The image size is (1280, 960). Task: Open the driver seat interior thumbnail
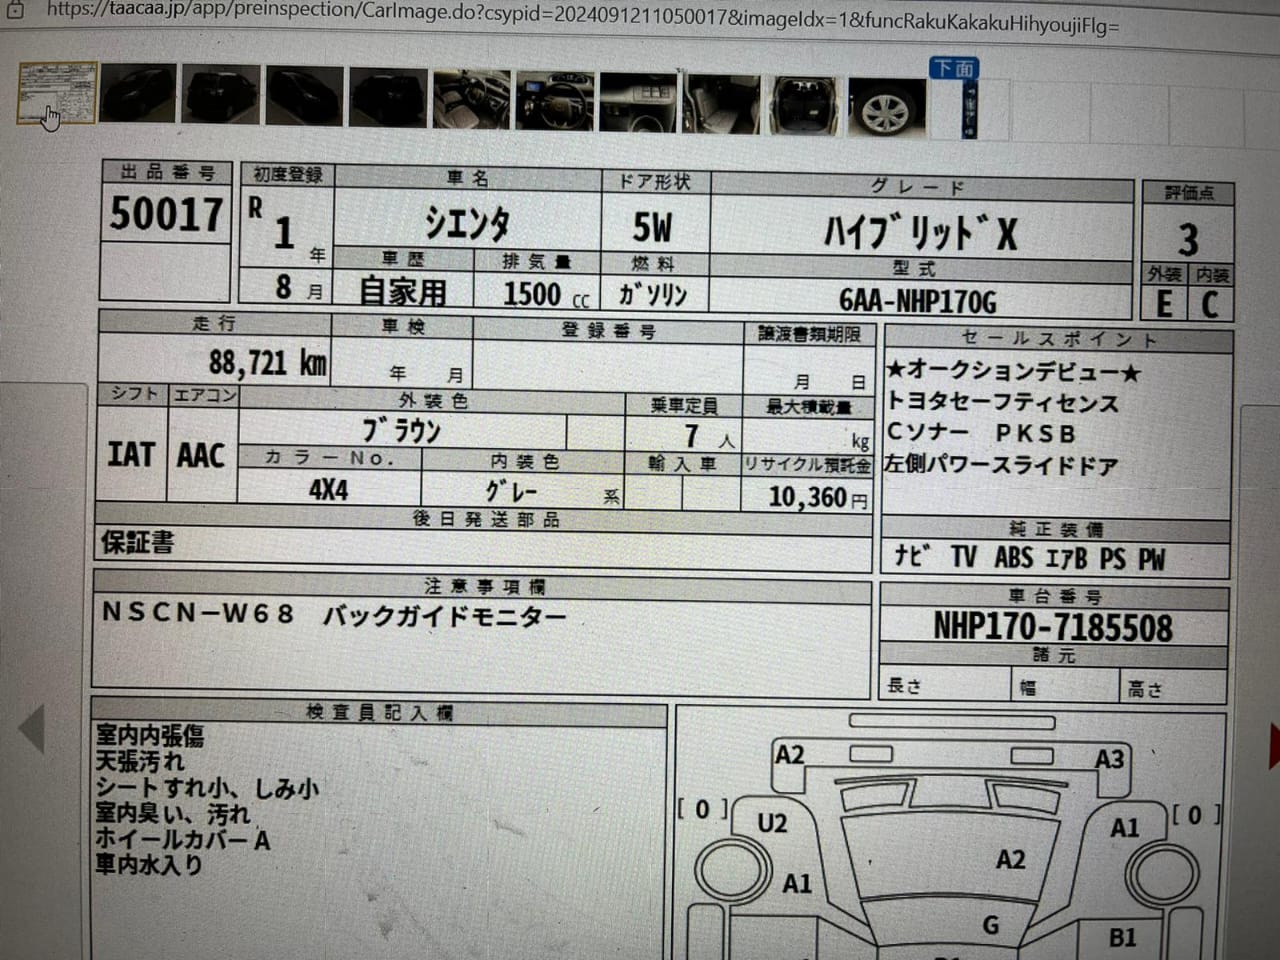[471, 100]
